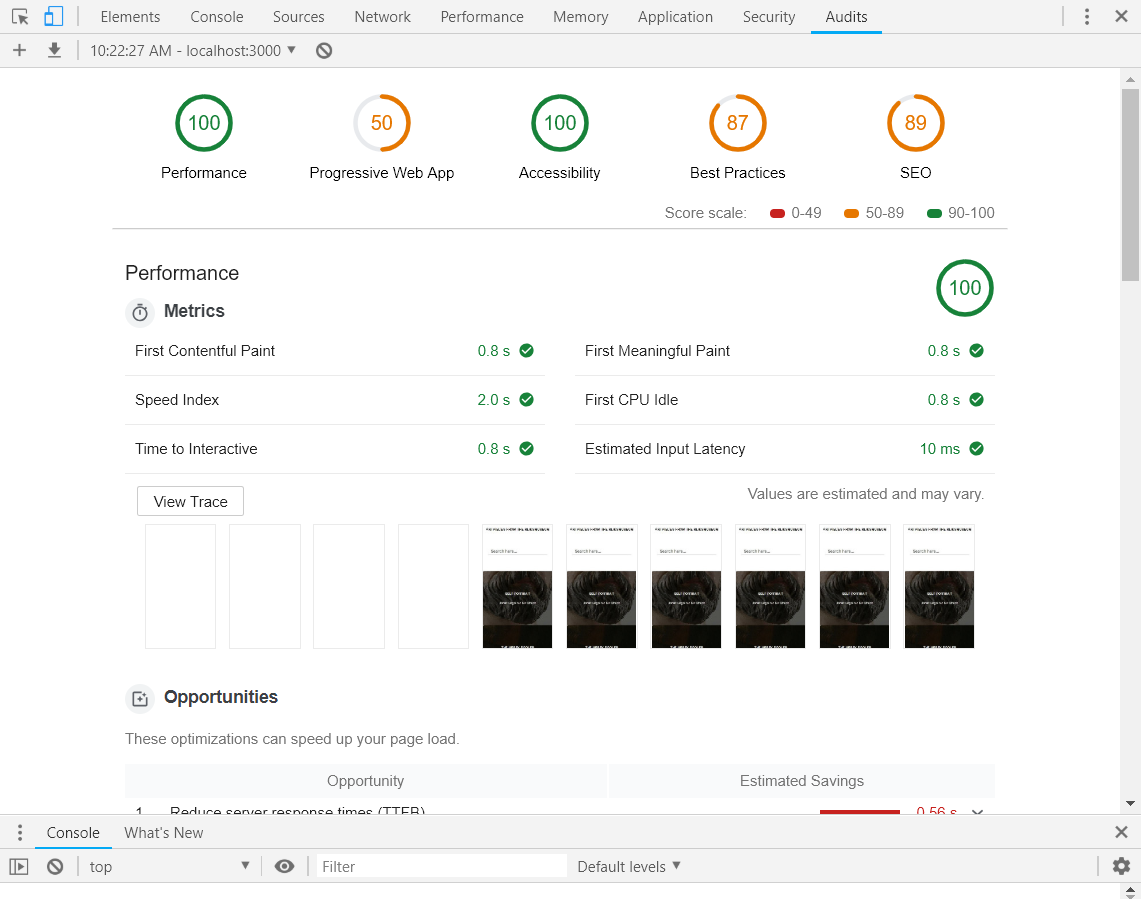
Task: Switch to the Elements tab
Action: click(130, 17)
